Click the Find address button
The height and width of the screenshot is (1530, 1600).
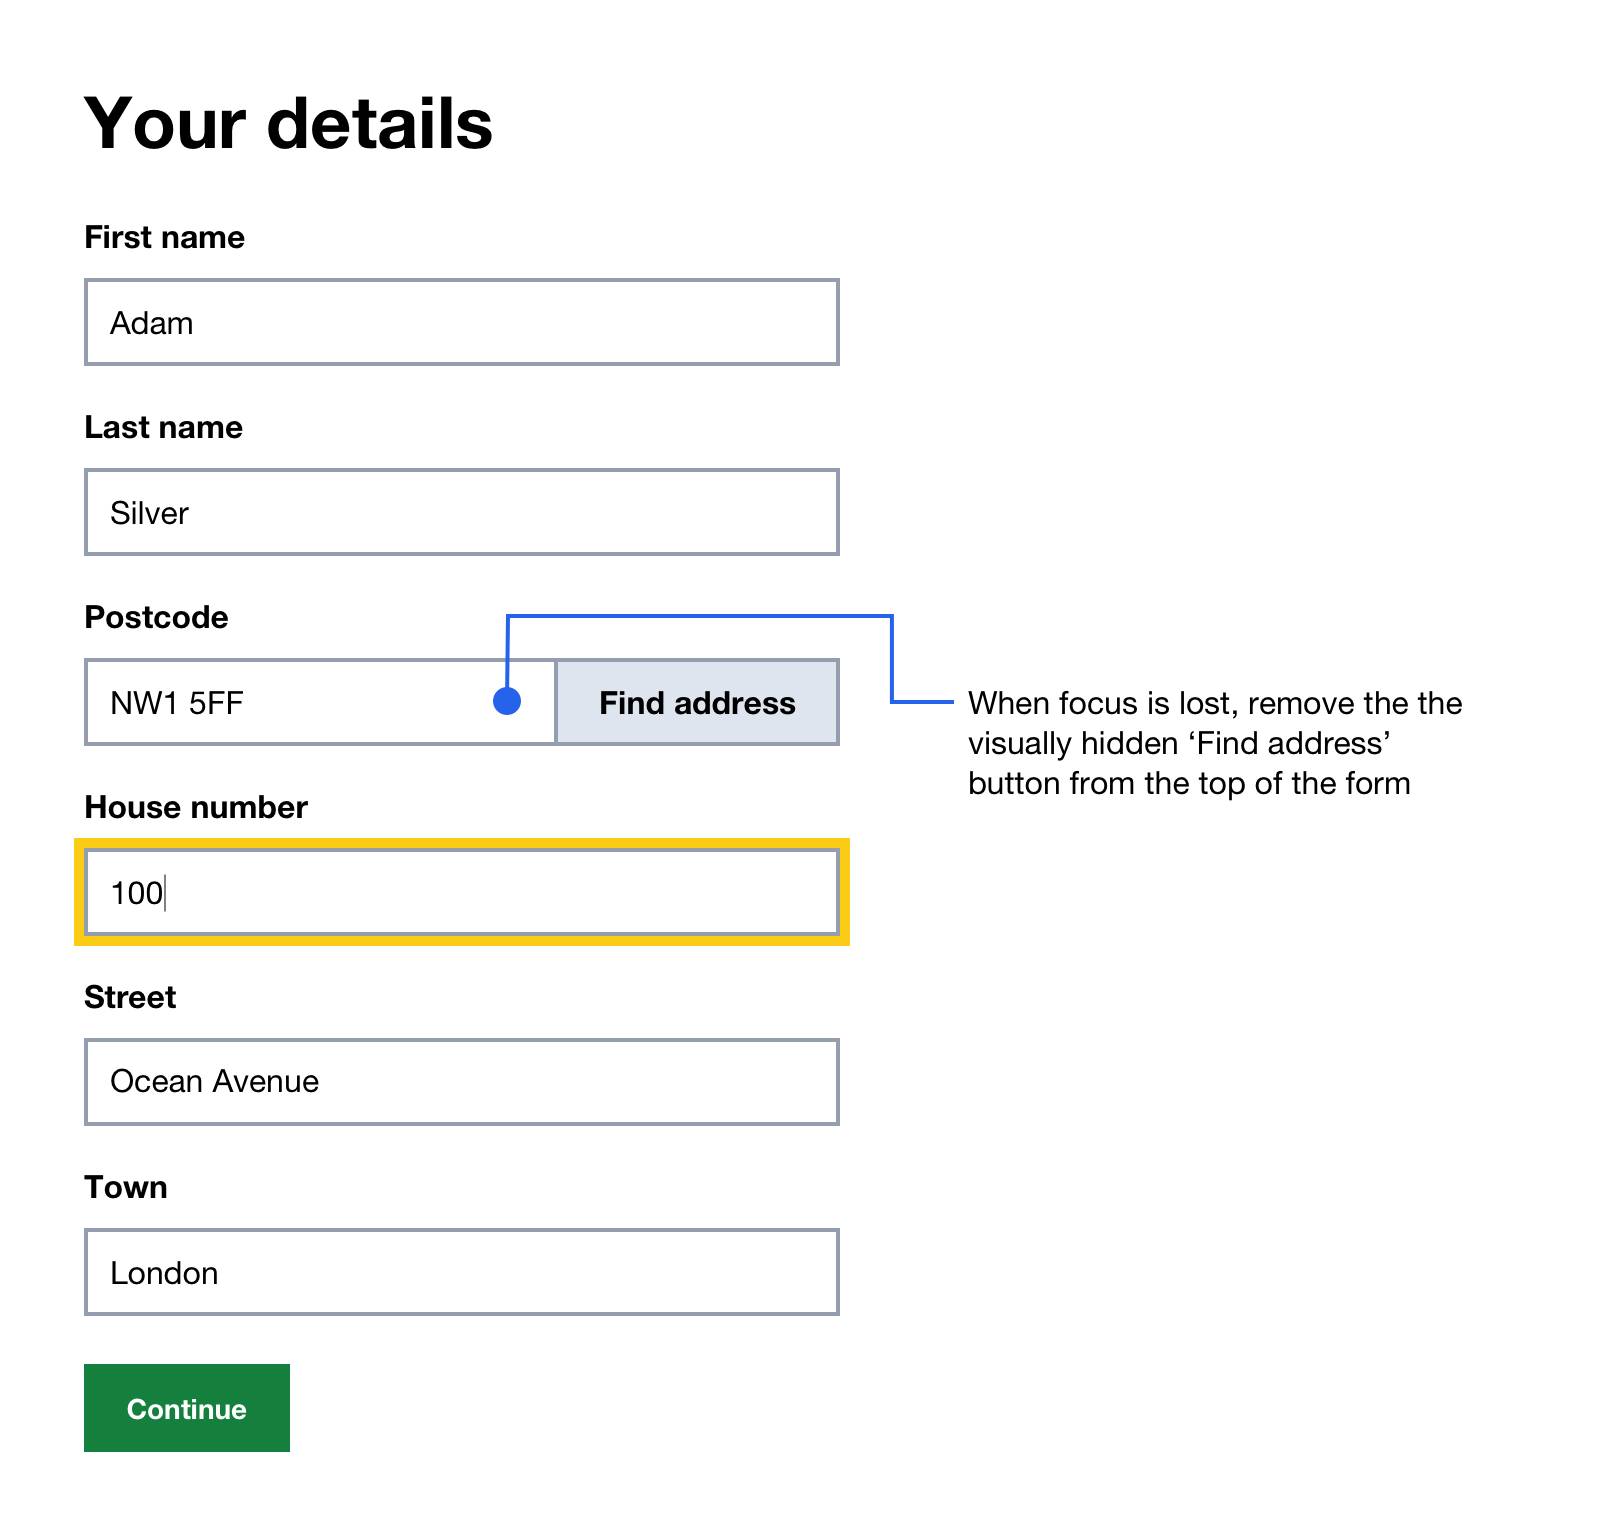697,702
